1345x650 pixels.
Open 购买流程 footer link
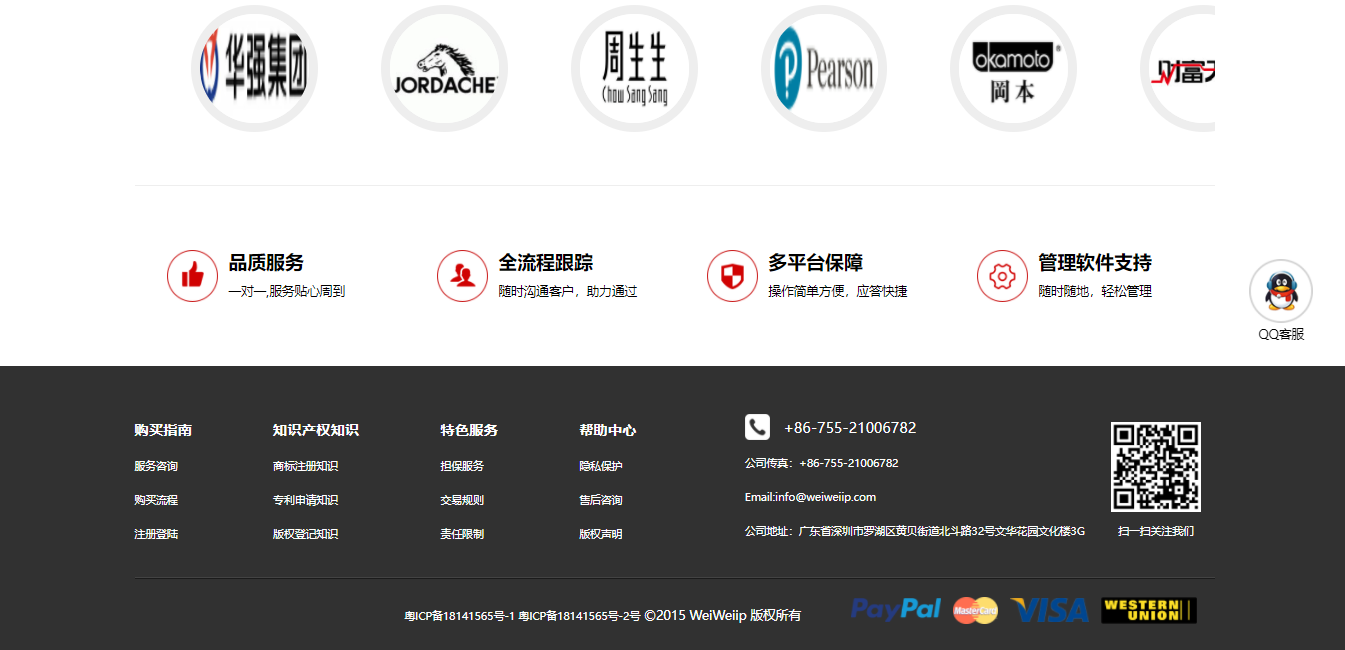[x=156, y=500]
